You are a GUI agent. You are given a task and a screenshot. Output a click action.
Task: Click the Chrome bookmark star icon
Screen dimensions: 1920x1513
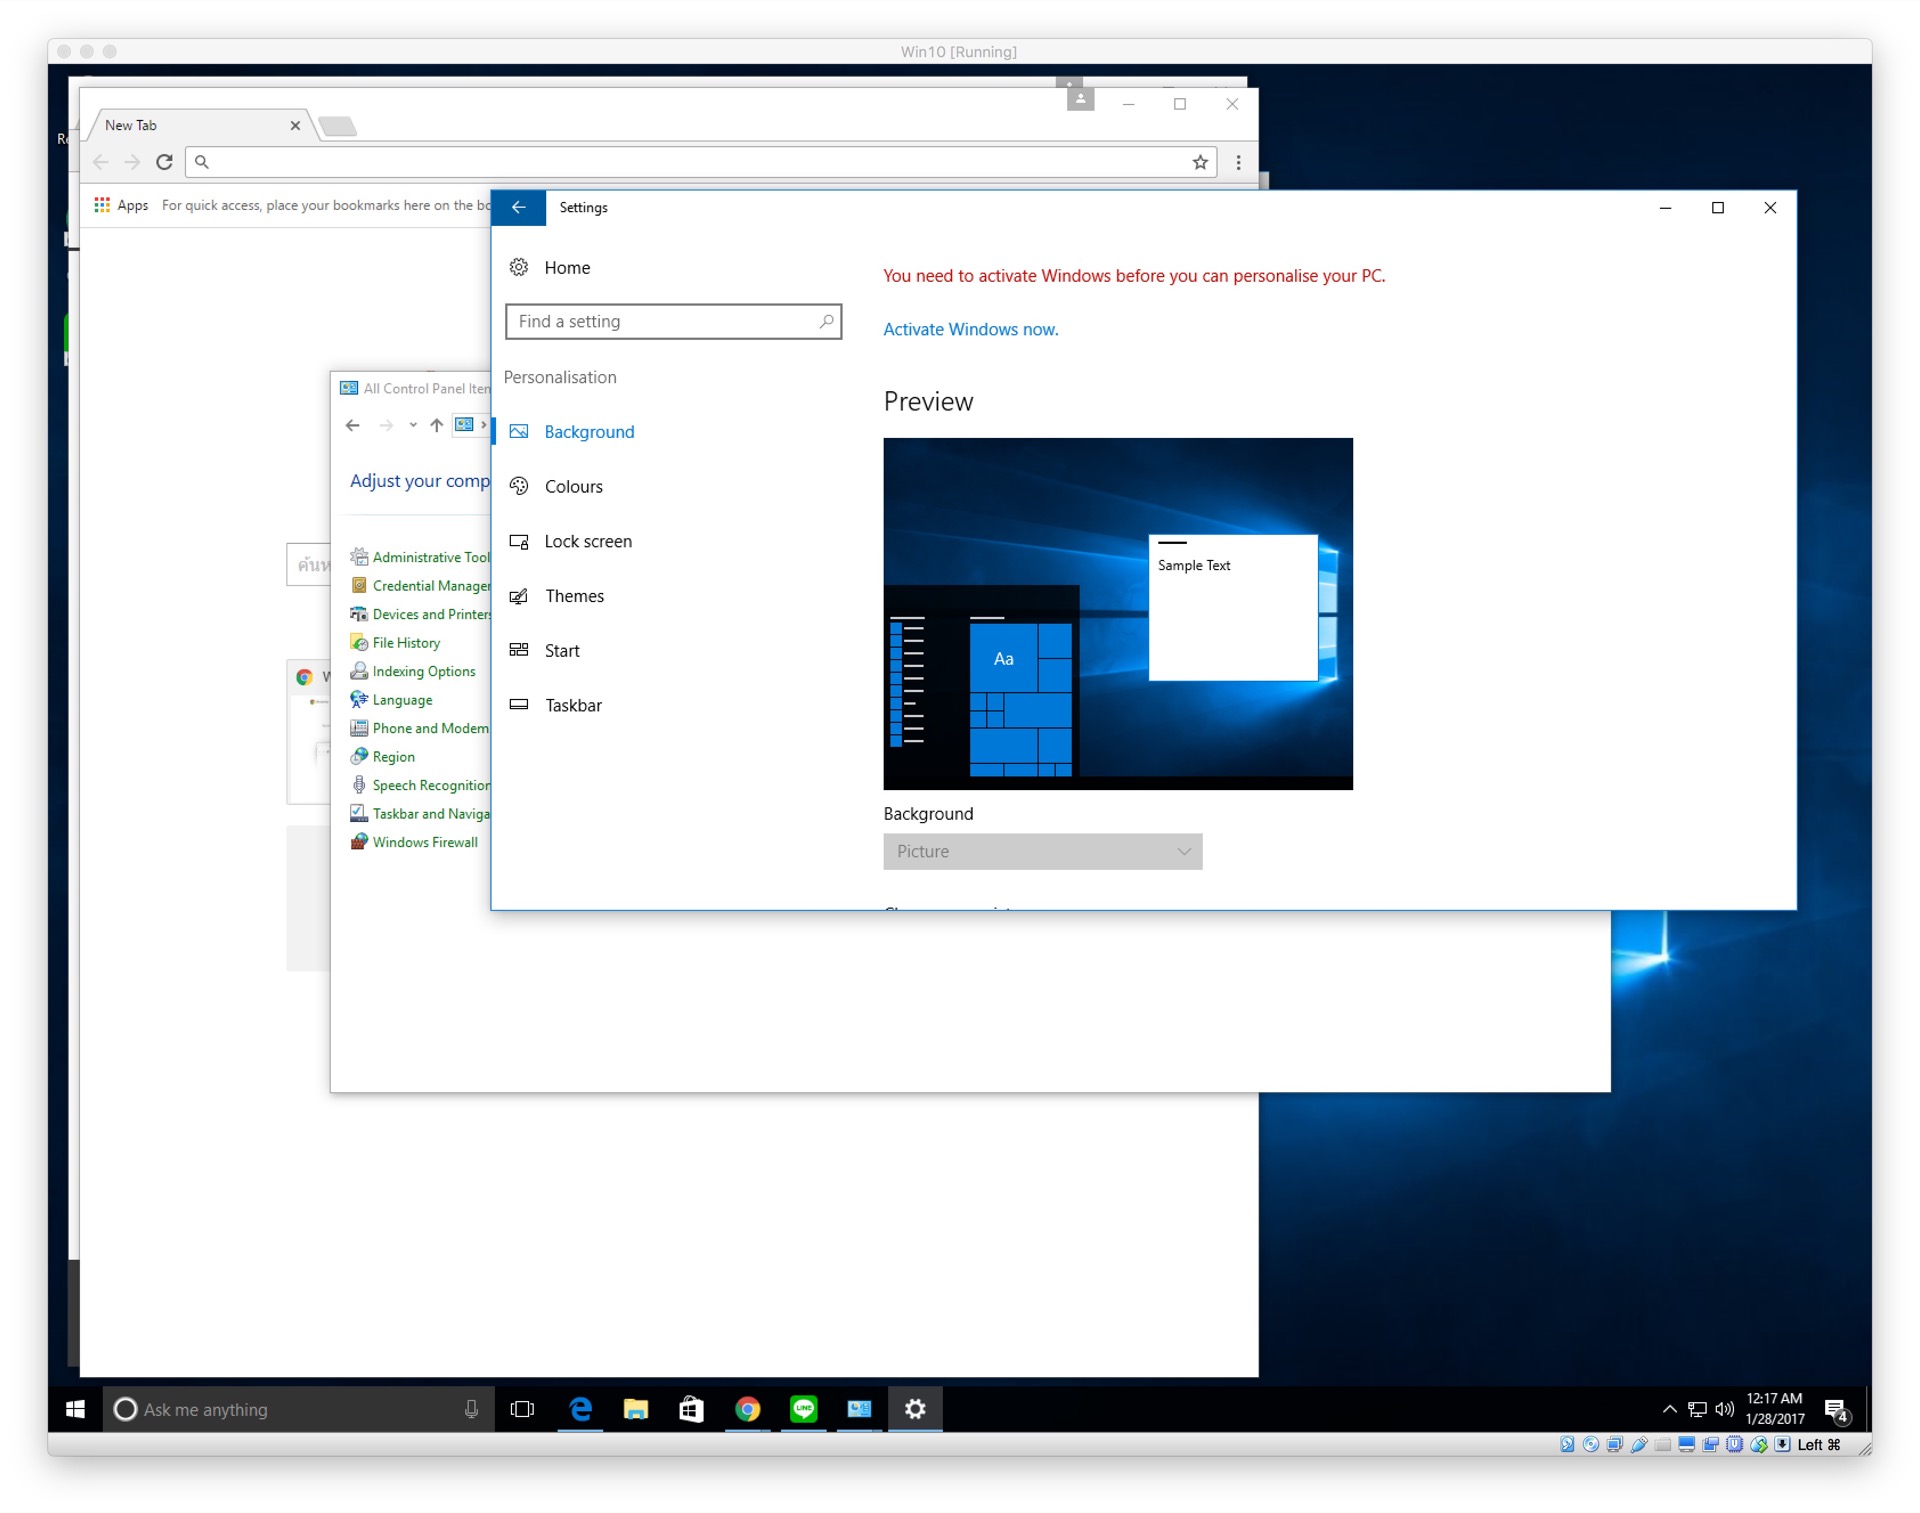pyautogui.click(x=1199, y=162)
